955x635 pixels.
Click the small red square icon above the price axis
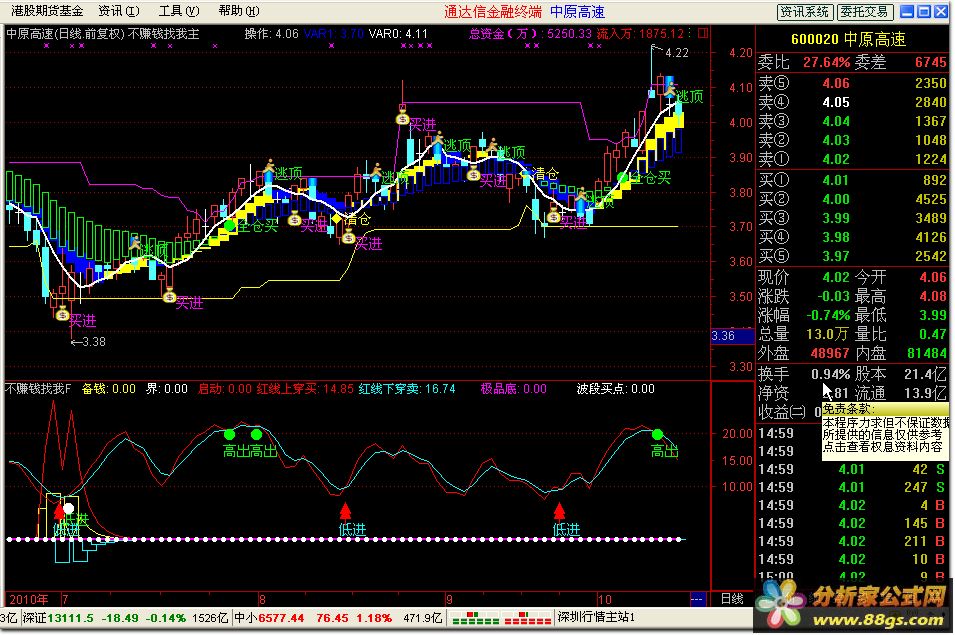click(x=703, y=33)
